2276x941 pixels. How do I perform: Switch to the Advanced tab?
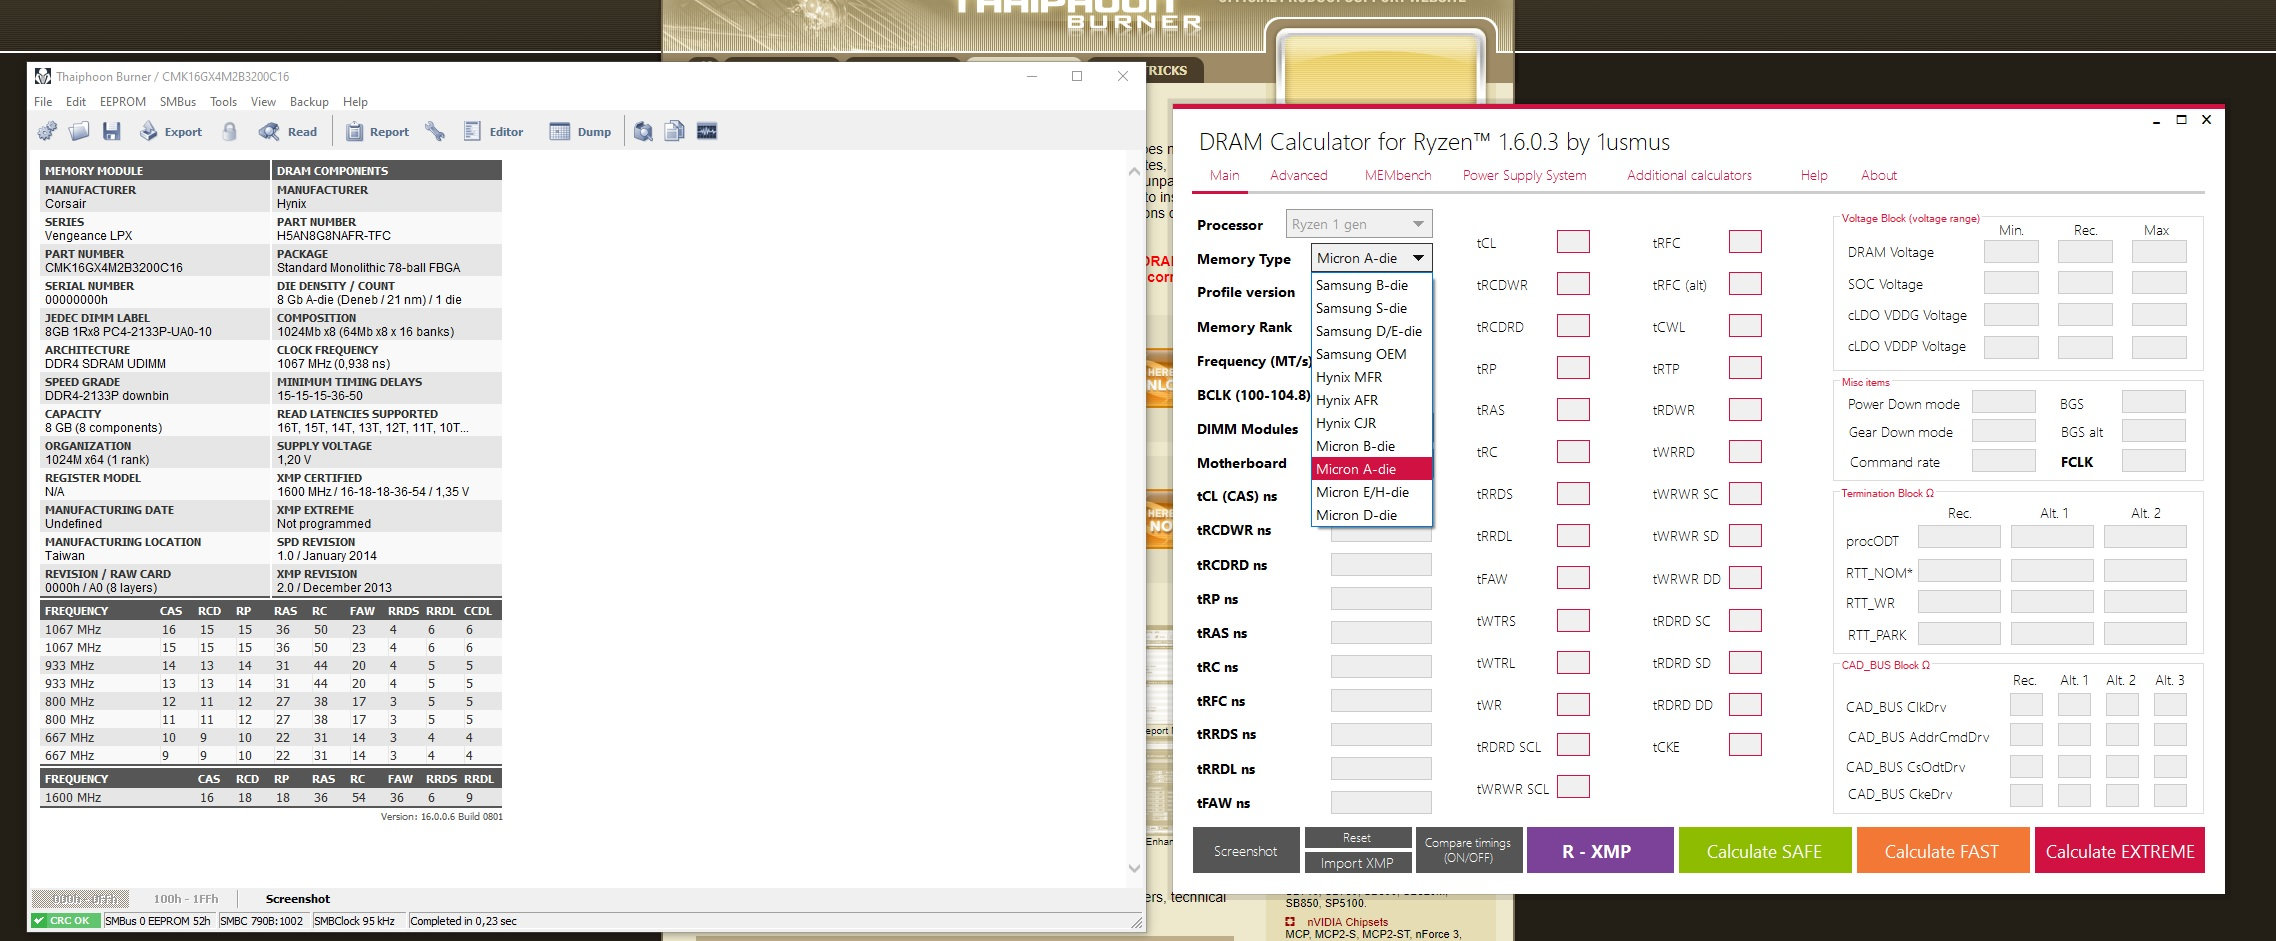click(x=1299, y=175)
